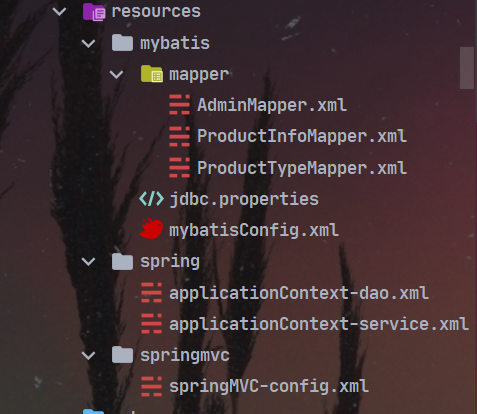Collapse the resources folder chevron
The width and height of the screenshot is (477, 414).
coord(59,12)
